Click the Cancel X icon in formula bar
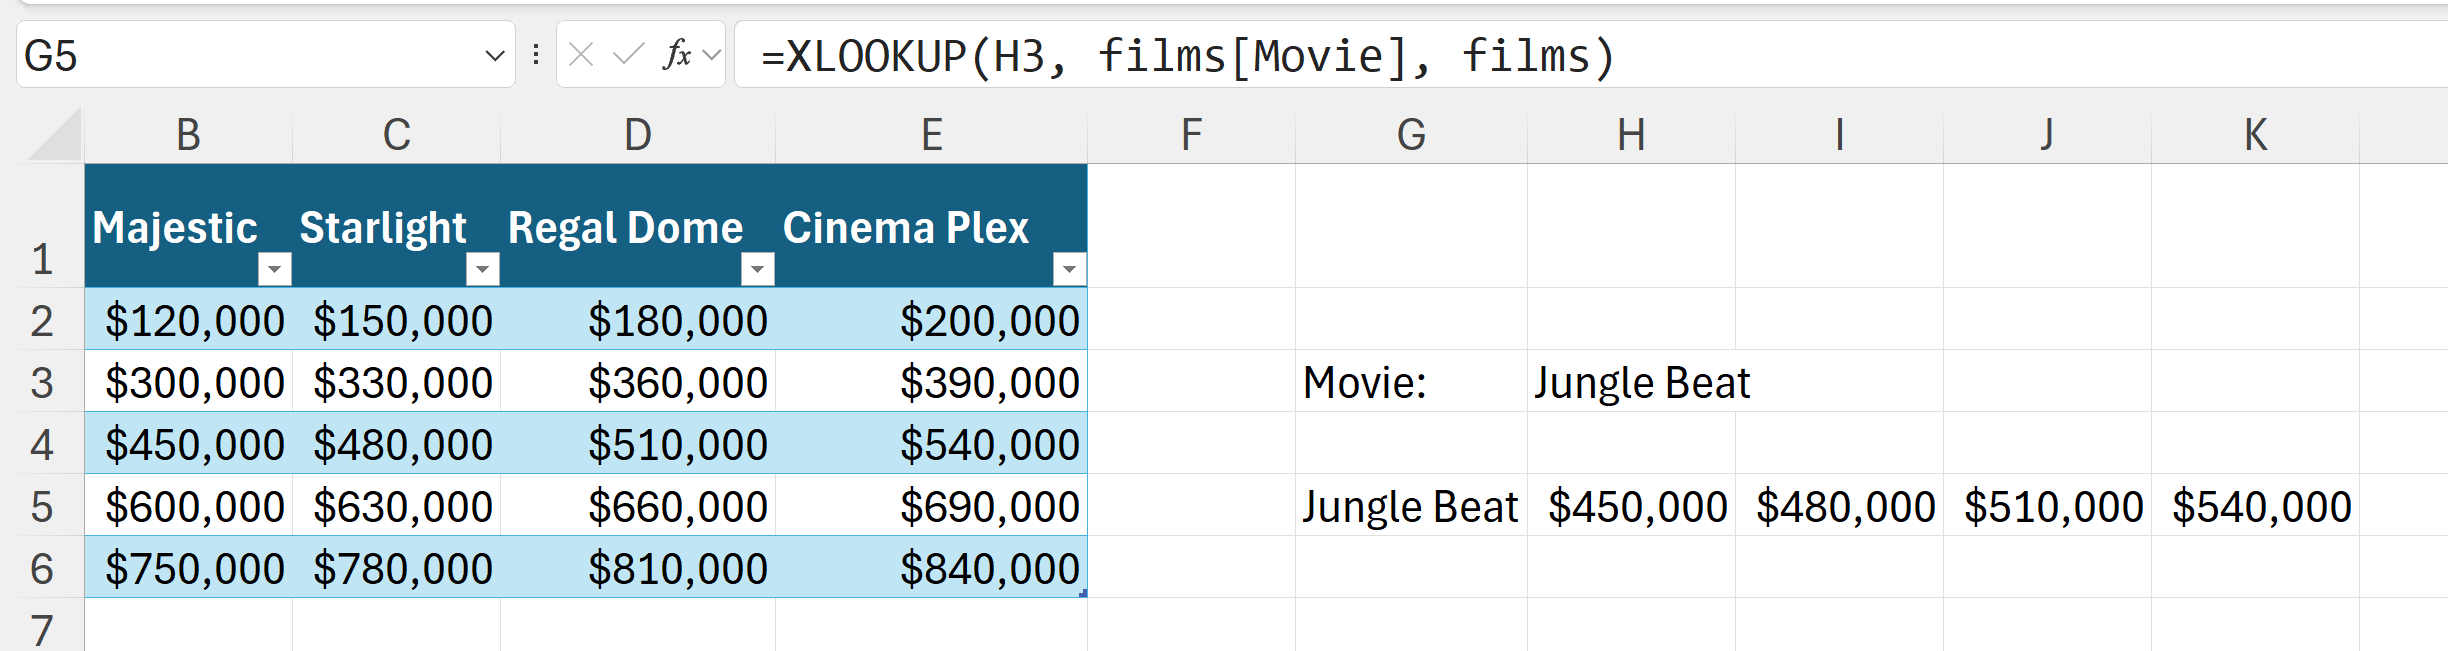Screen dimensions: 2448x651 [x=581, y=55]
